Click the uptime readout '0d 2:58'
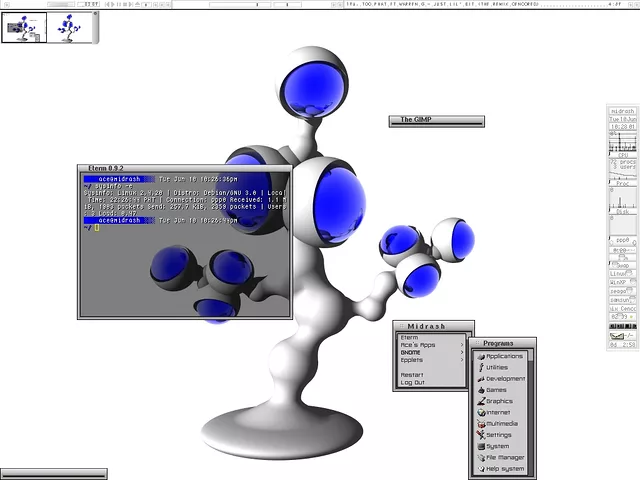640x480 pixels. 623,345
